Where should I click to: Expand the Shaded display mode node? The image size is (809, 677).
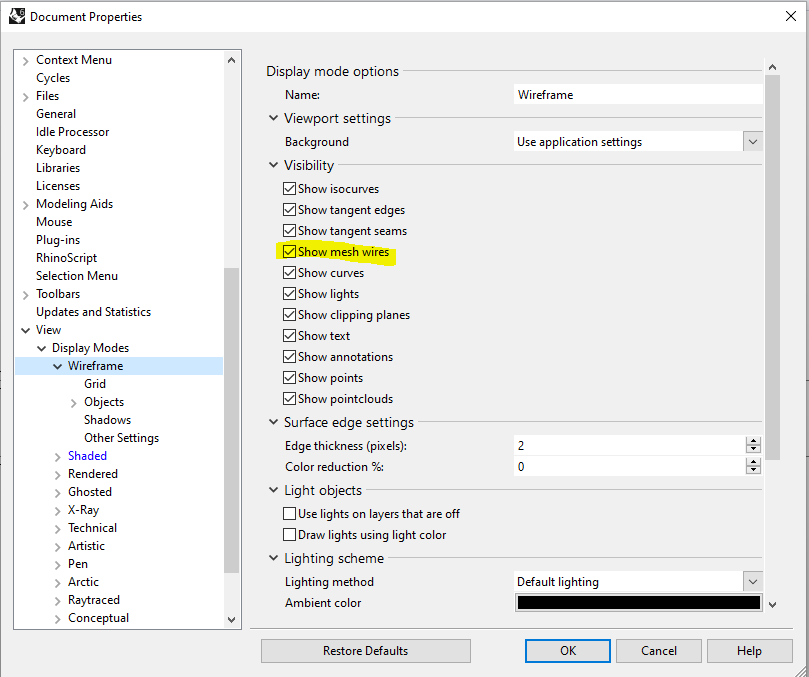pos(58,457)
